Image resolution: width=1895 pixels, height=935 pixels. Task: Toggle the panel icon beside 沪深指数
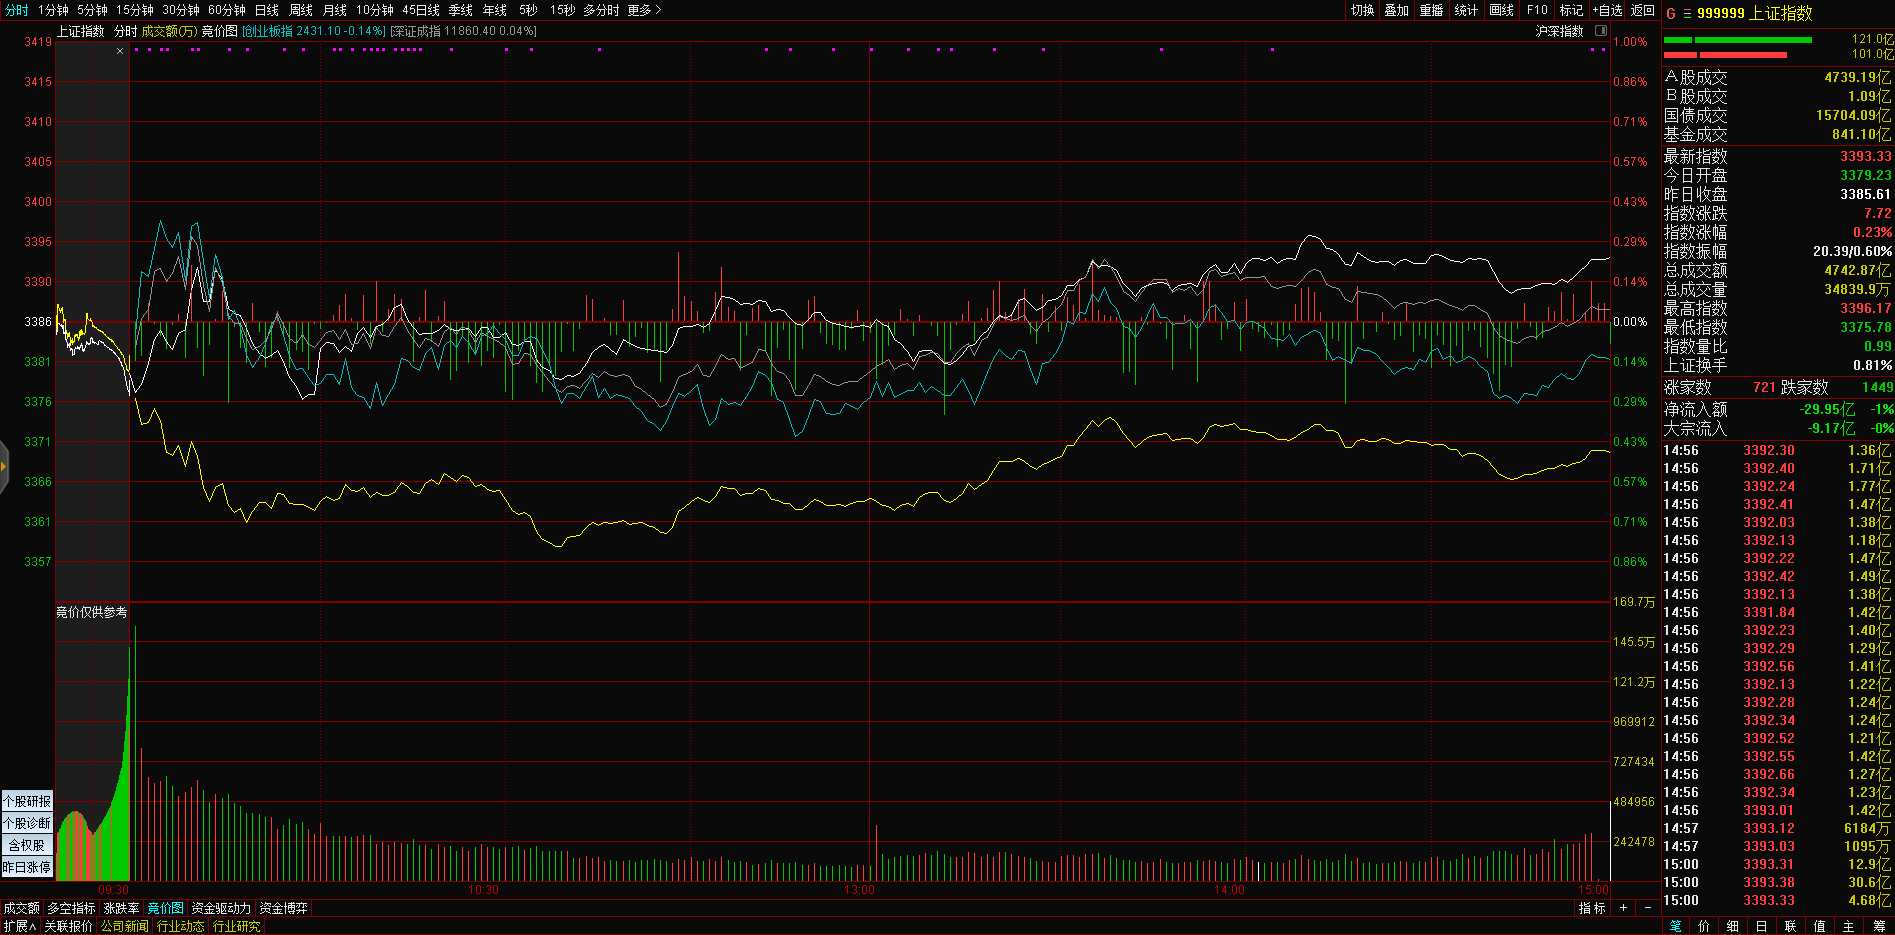click(1600, 31)
